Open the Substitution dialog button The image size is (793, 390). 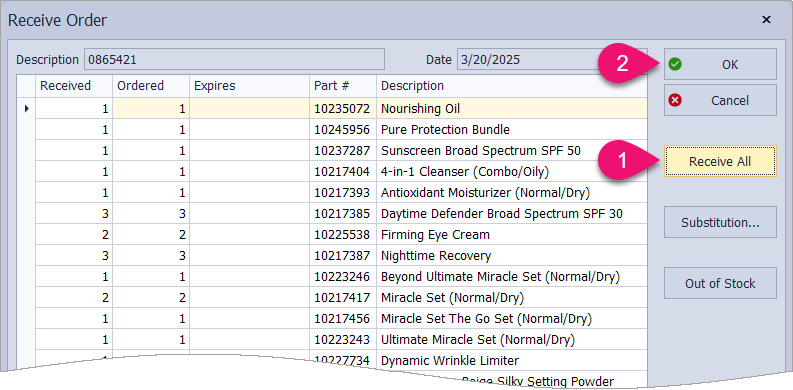720,222
